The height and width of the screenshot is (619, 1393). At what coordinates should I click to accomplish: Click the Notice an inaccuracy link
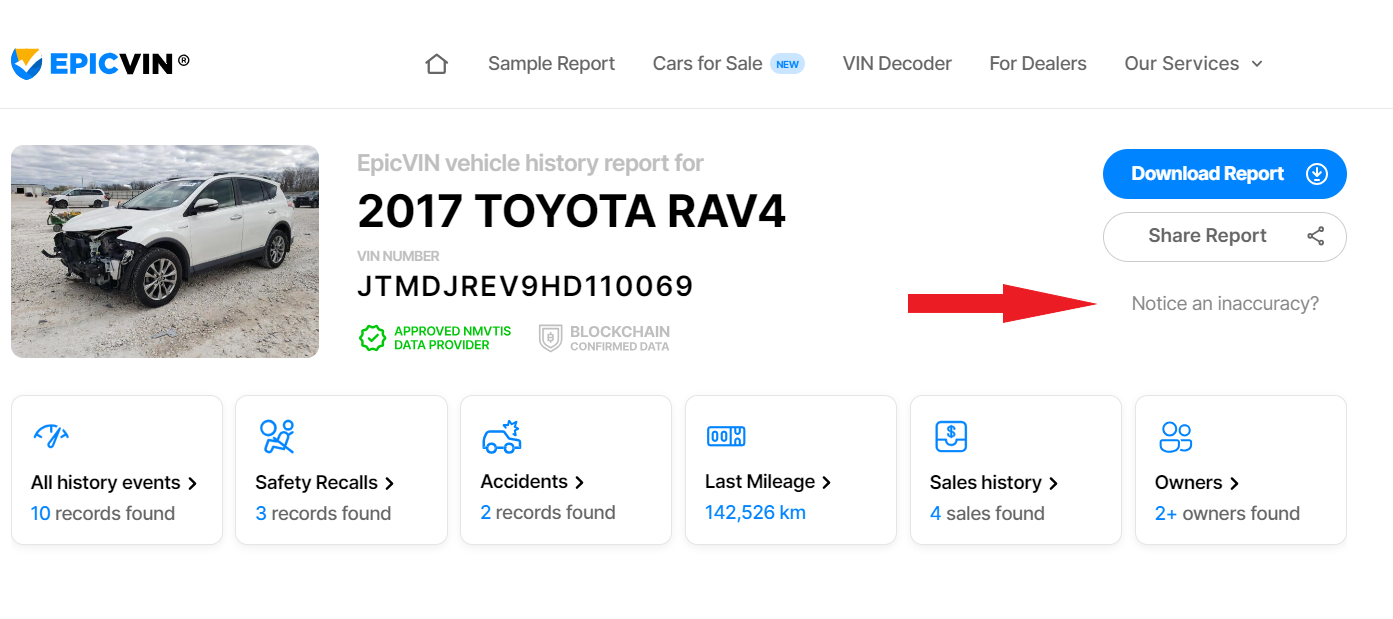(x=1224, y=303)
